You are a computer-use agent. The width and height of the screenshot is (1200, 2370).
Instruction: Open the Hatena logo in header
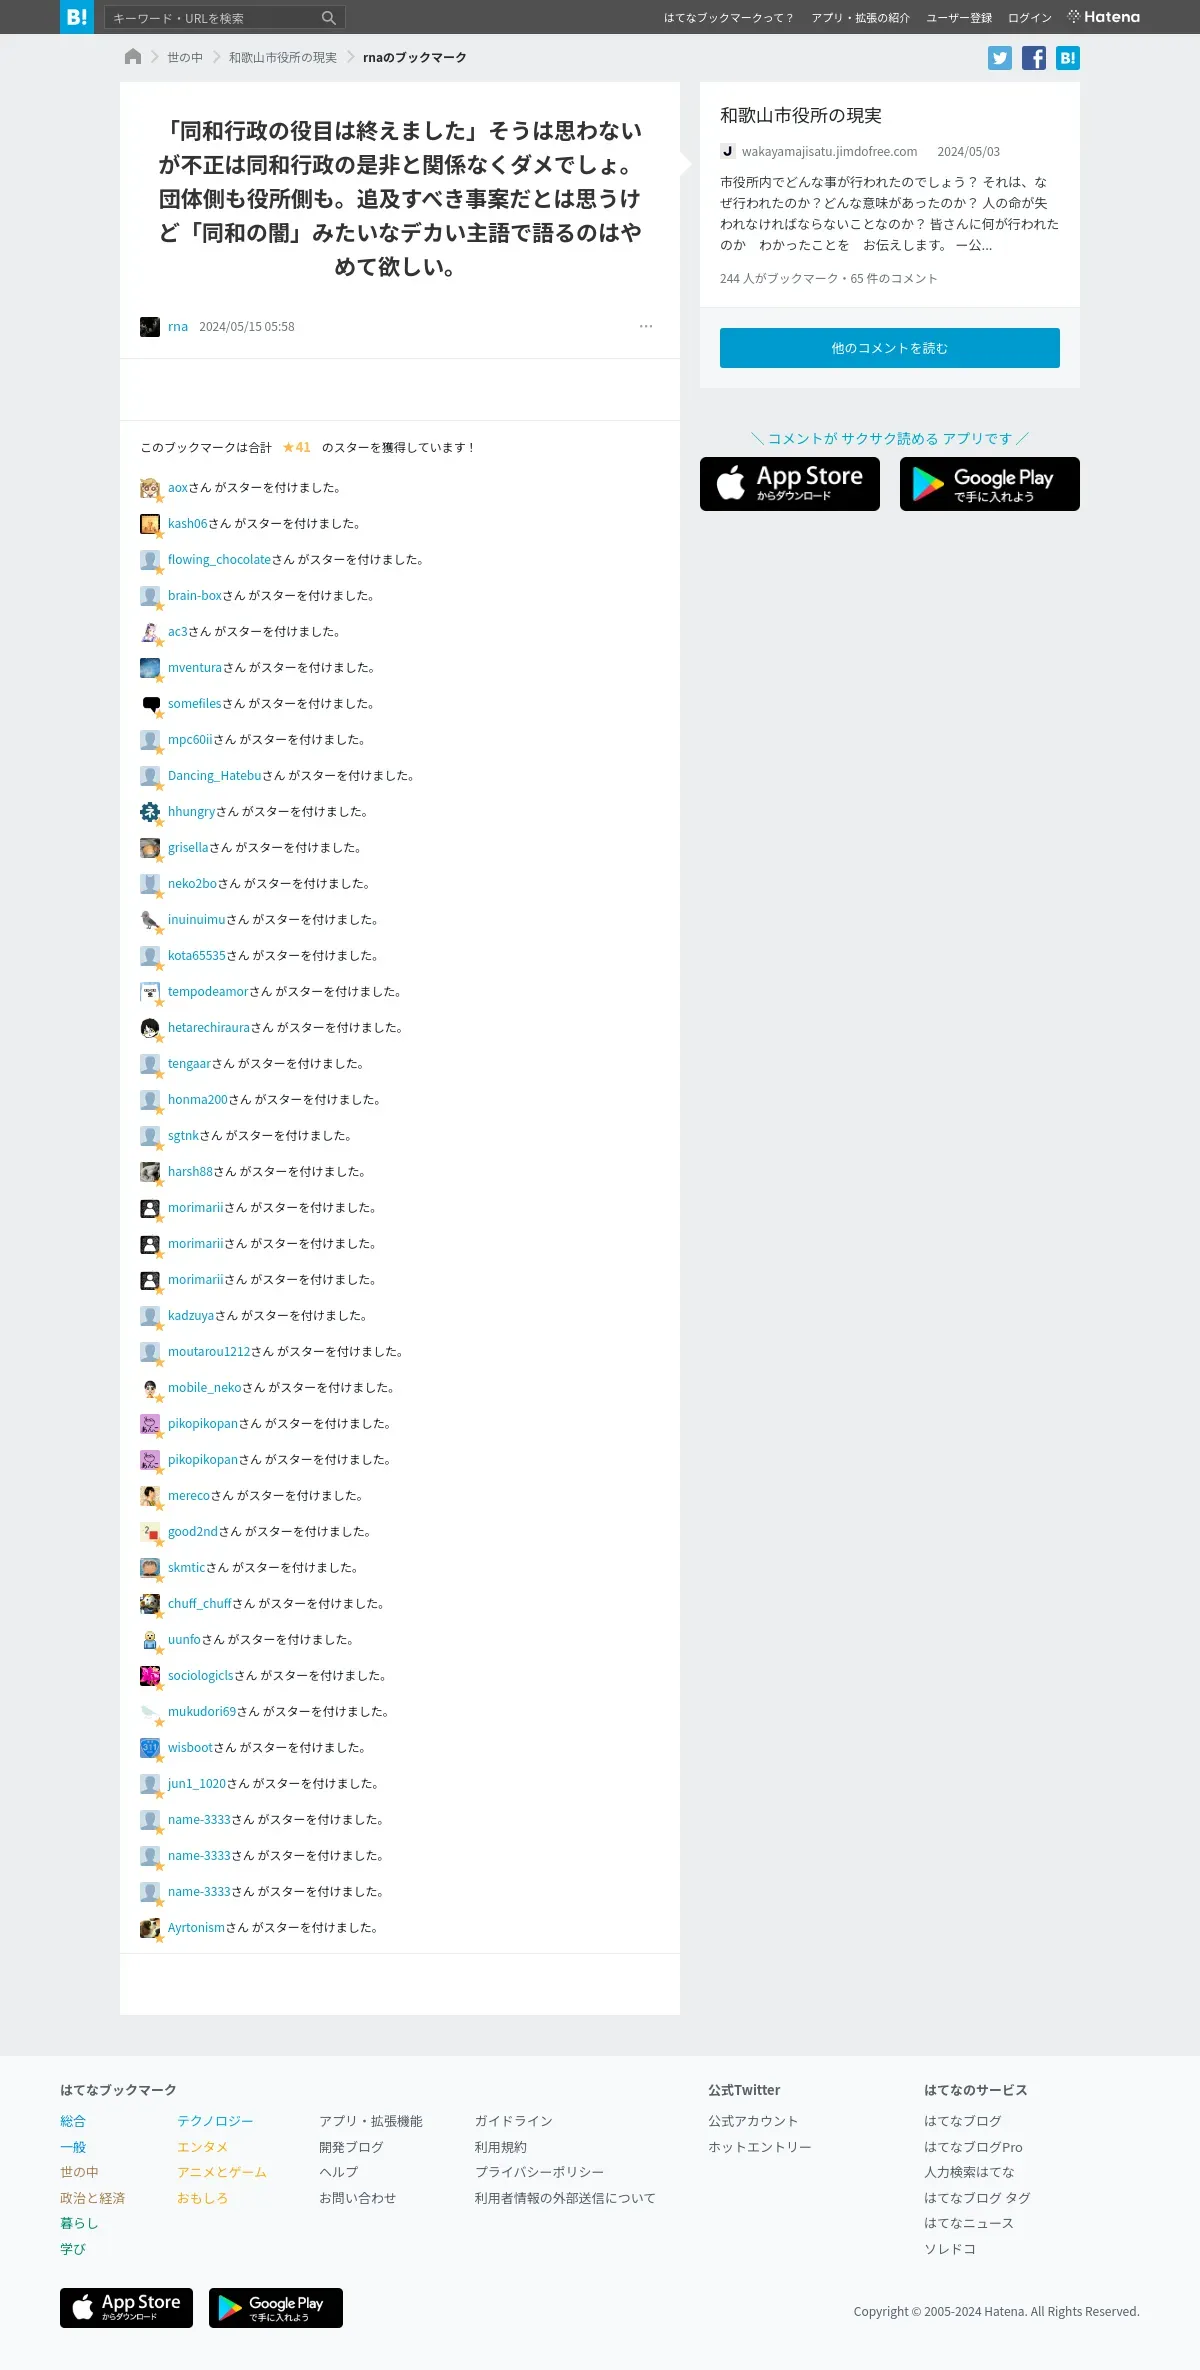pos(1104,17)
